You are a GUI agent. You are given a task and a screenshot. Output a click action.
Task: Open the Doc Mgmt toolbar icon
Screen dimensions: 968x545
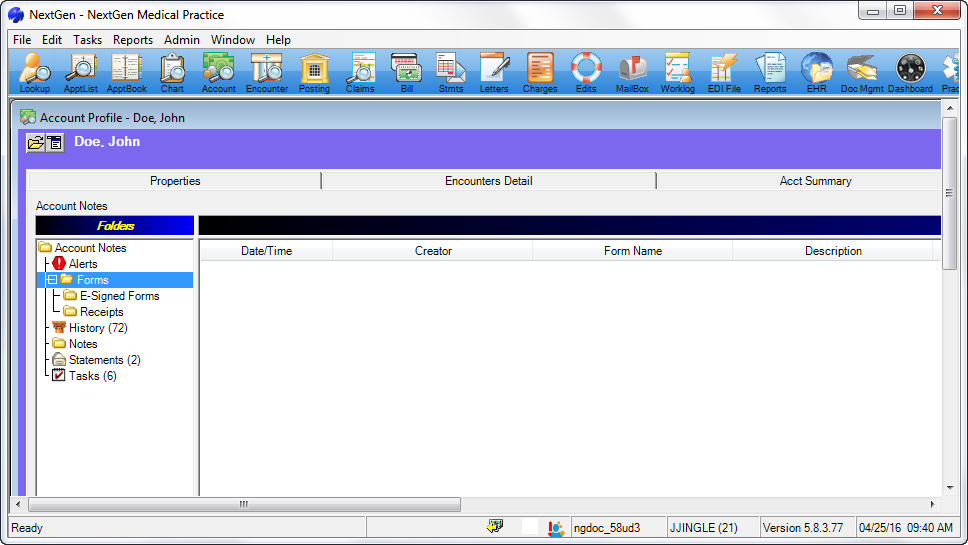click(862, 73)
